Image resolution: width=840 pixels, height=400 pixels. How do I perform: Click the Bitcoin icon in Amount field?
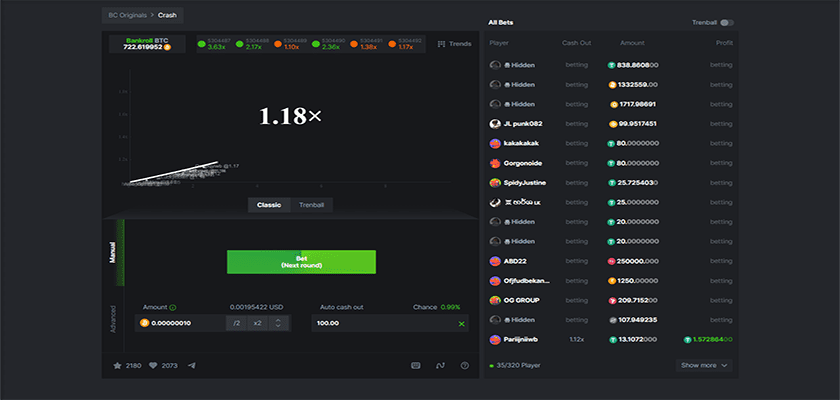pyautogui.click(x=144, y=323)
